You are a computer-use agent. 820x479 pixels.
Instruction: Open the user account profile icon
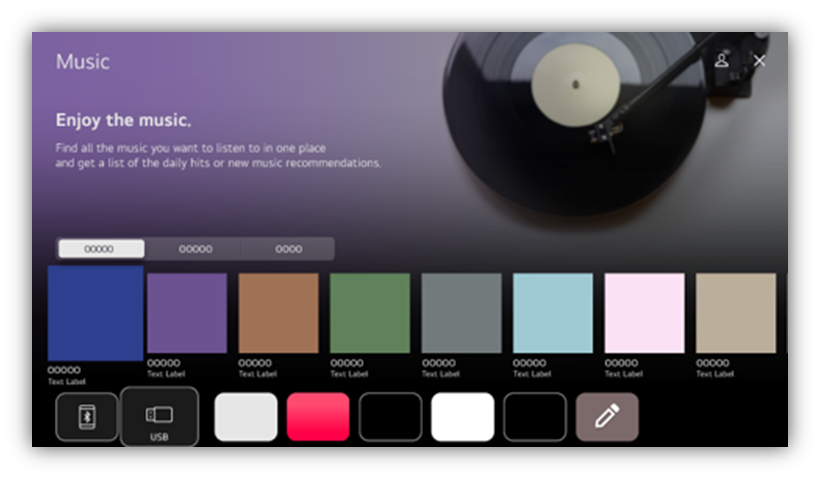(721, 61)
